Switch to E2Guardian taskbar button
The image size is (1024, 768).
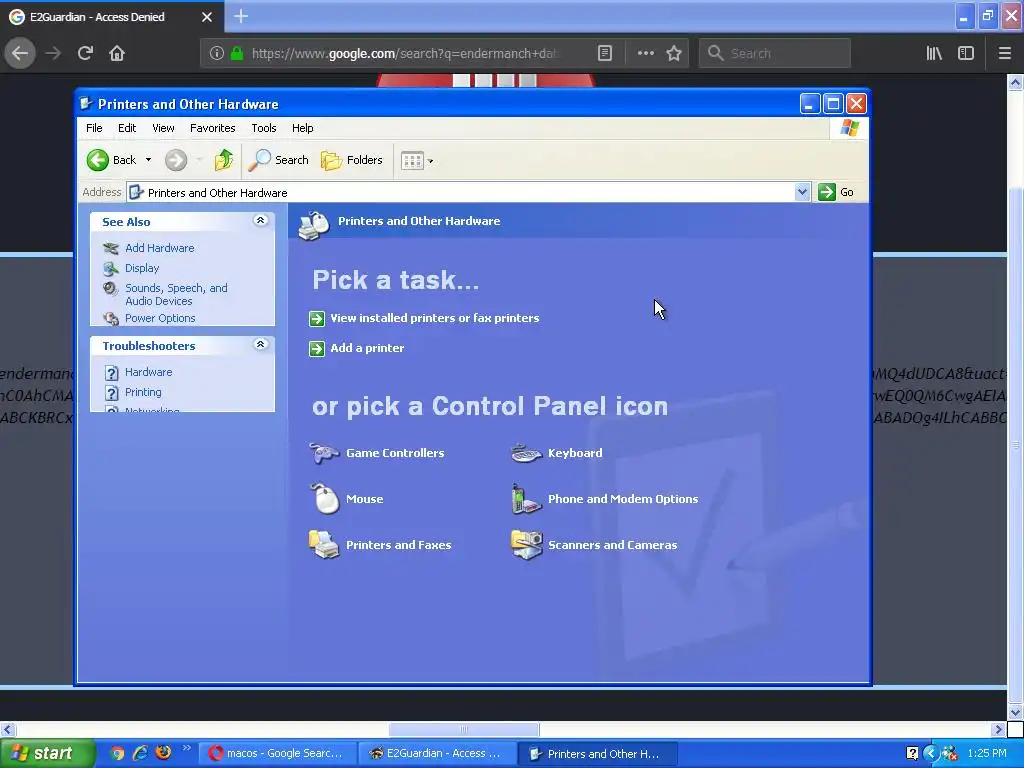438,754
